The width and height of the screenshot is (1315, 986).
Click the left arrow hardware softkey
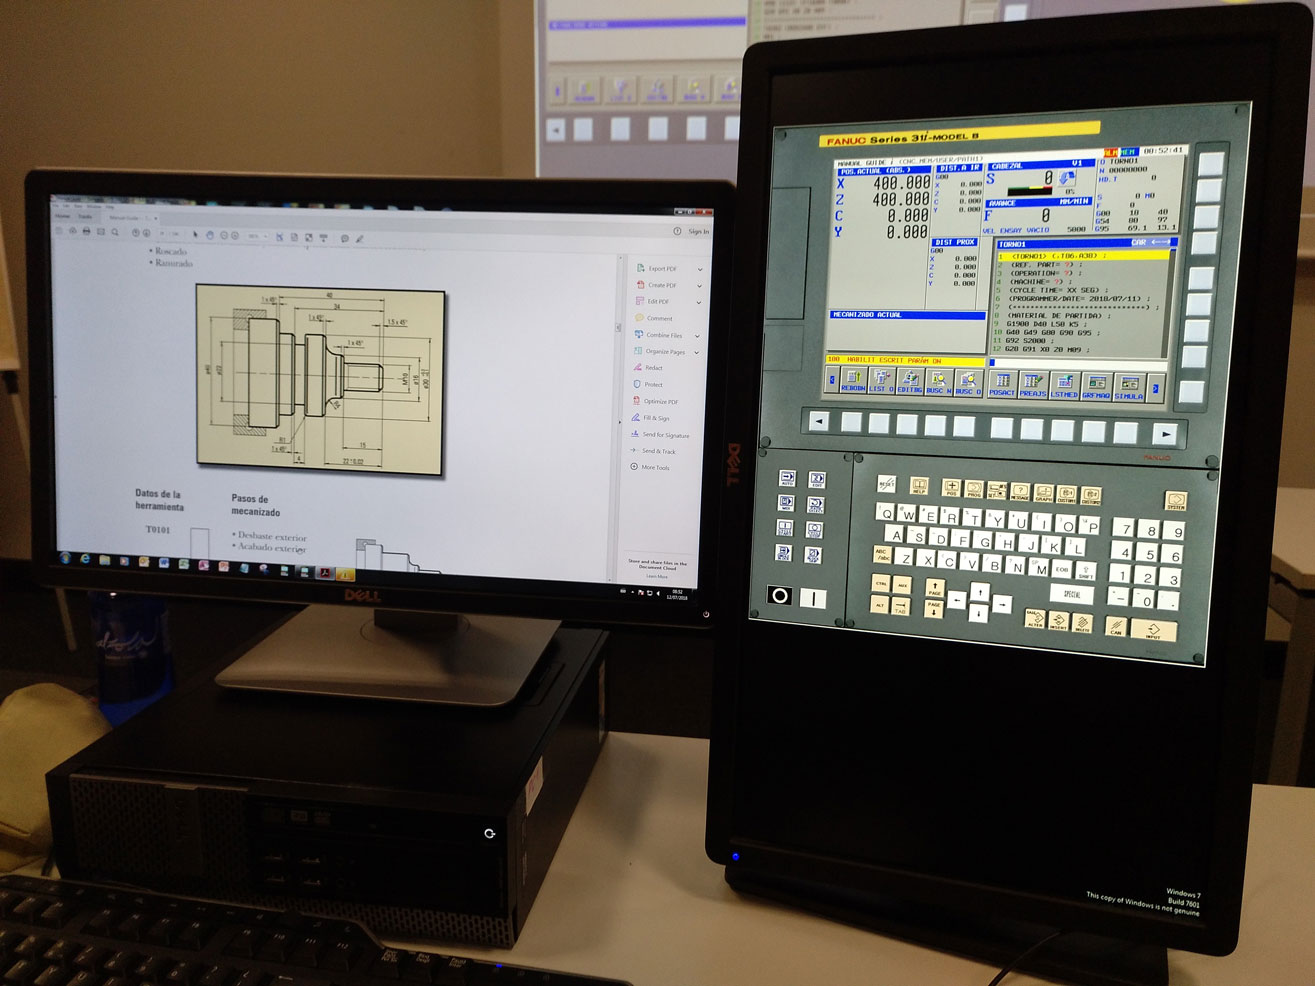tap(819, 421)
